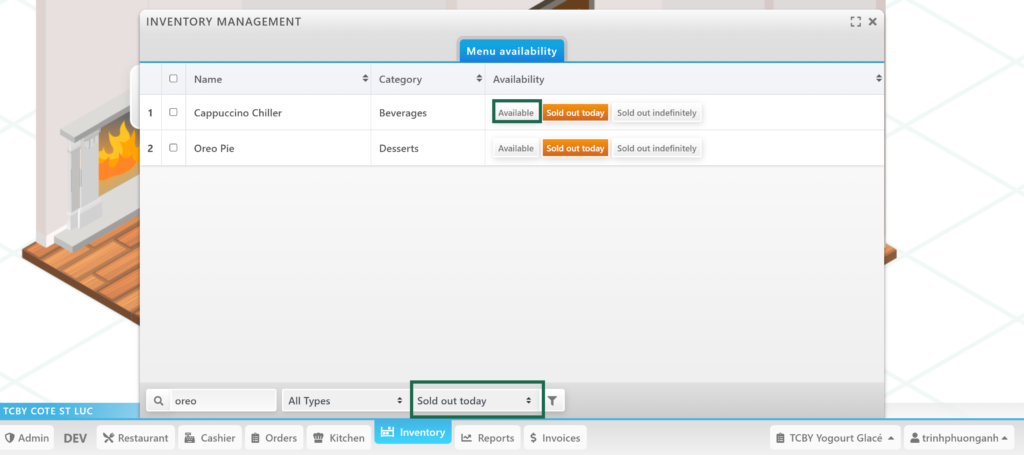Viewport: 1024px width, 455px height.
Task: Open the Kitchen module
Action: pyautogui.click(x=338, y=438)
